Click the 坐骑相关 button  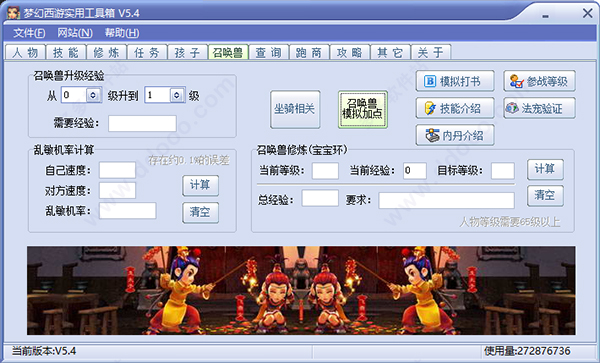[295, 109]
